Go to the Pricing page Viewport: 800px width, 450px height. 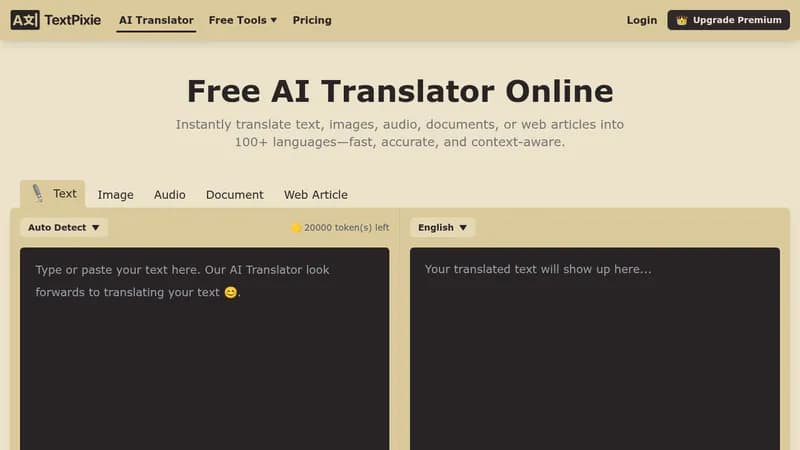point(312,20)
